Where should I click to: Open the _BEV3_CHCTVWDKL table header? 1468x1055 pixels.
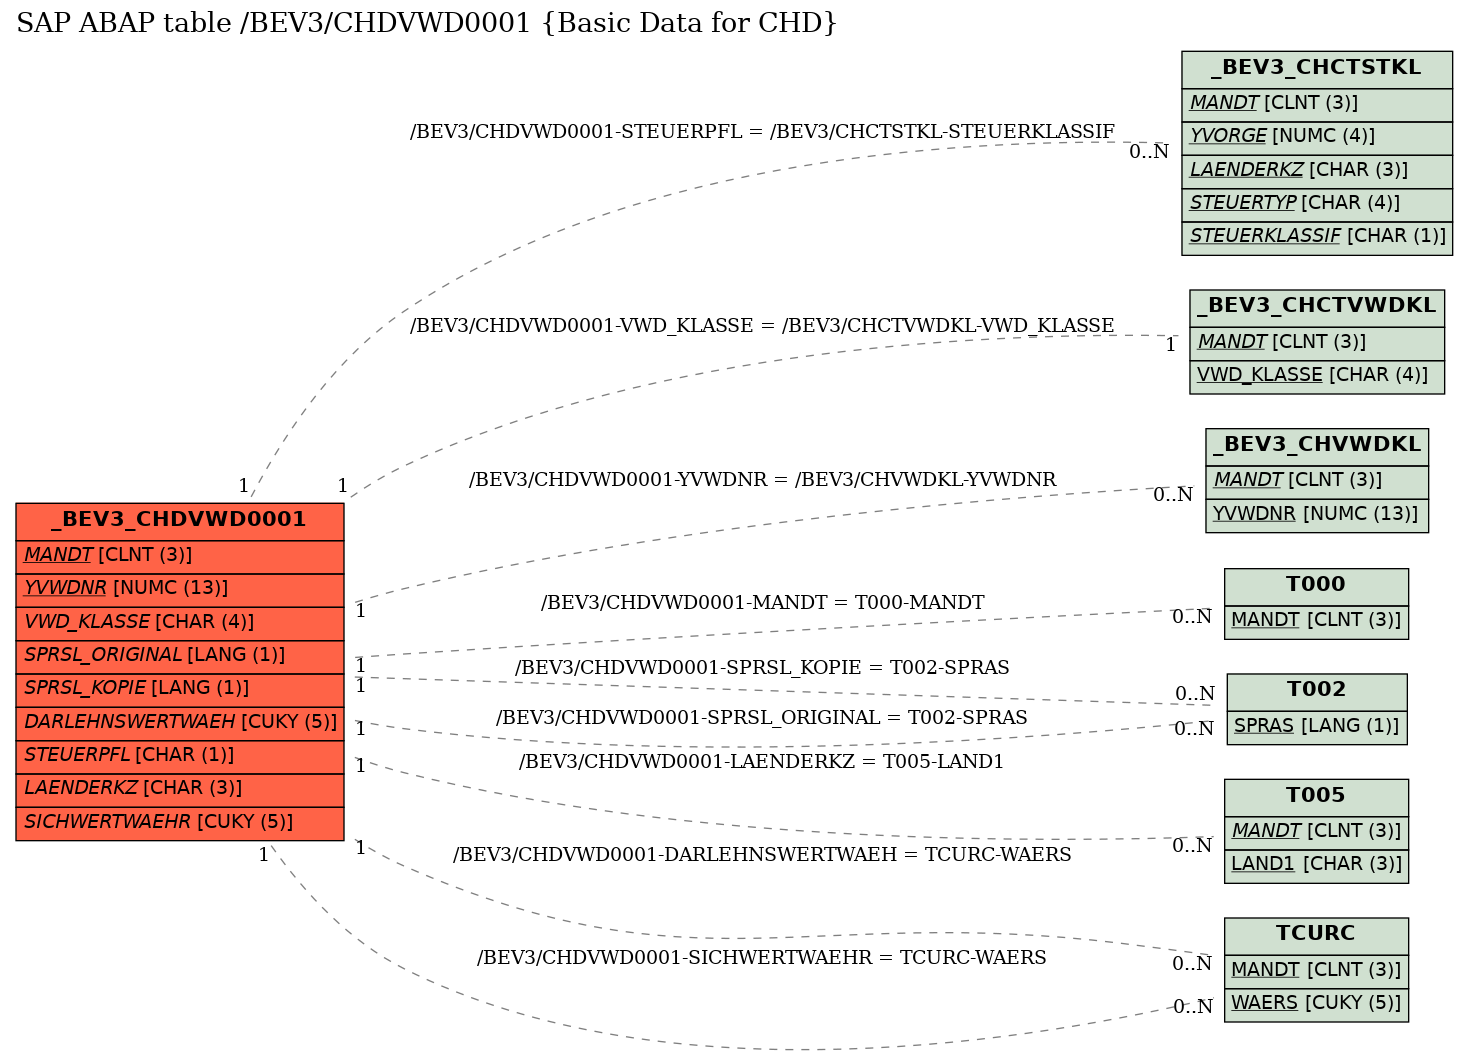pos(1316,307)
